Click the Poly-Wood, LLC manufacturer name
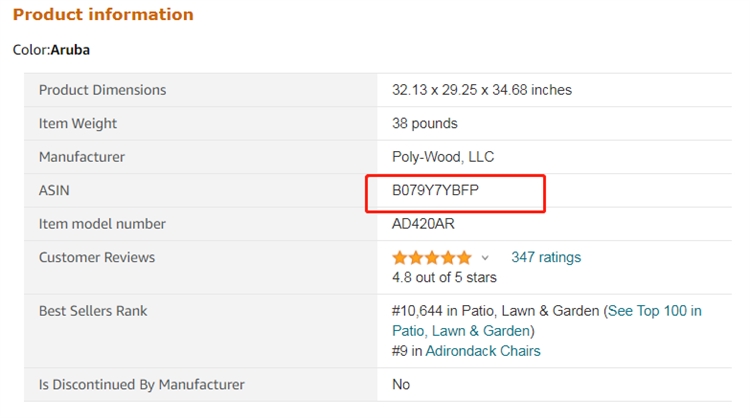The height and width of the screenshot is (418, 750). coord(442,157)
